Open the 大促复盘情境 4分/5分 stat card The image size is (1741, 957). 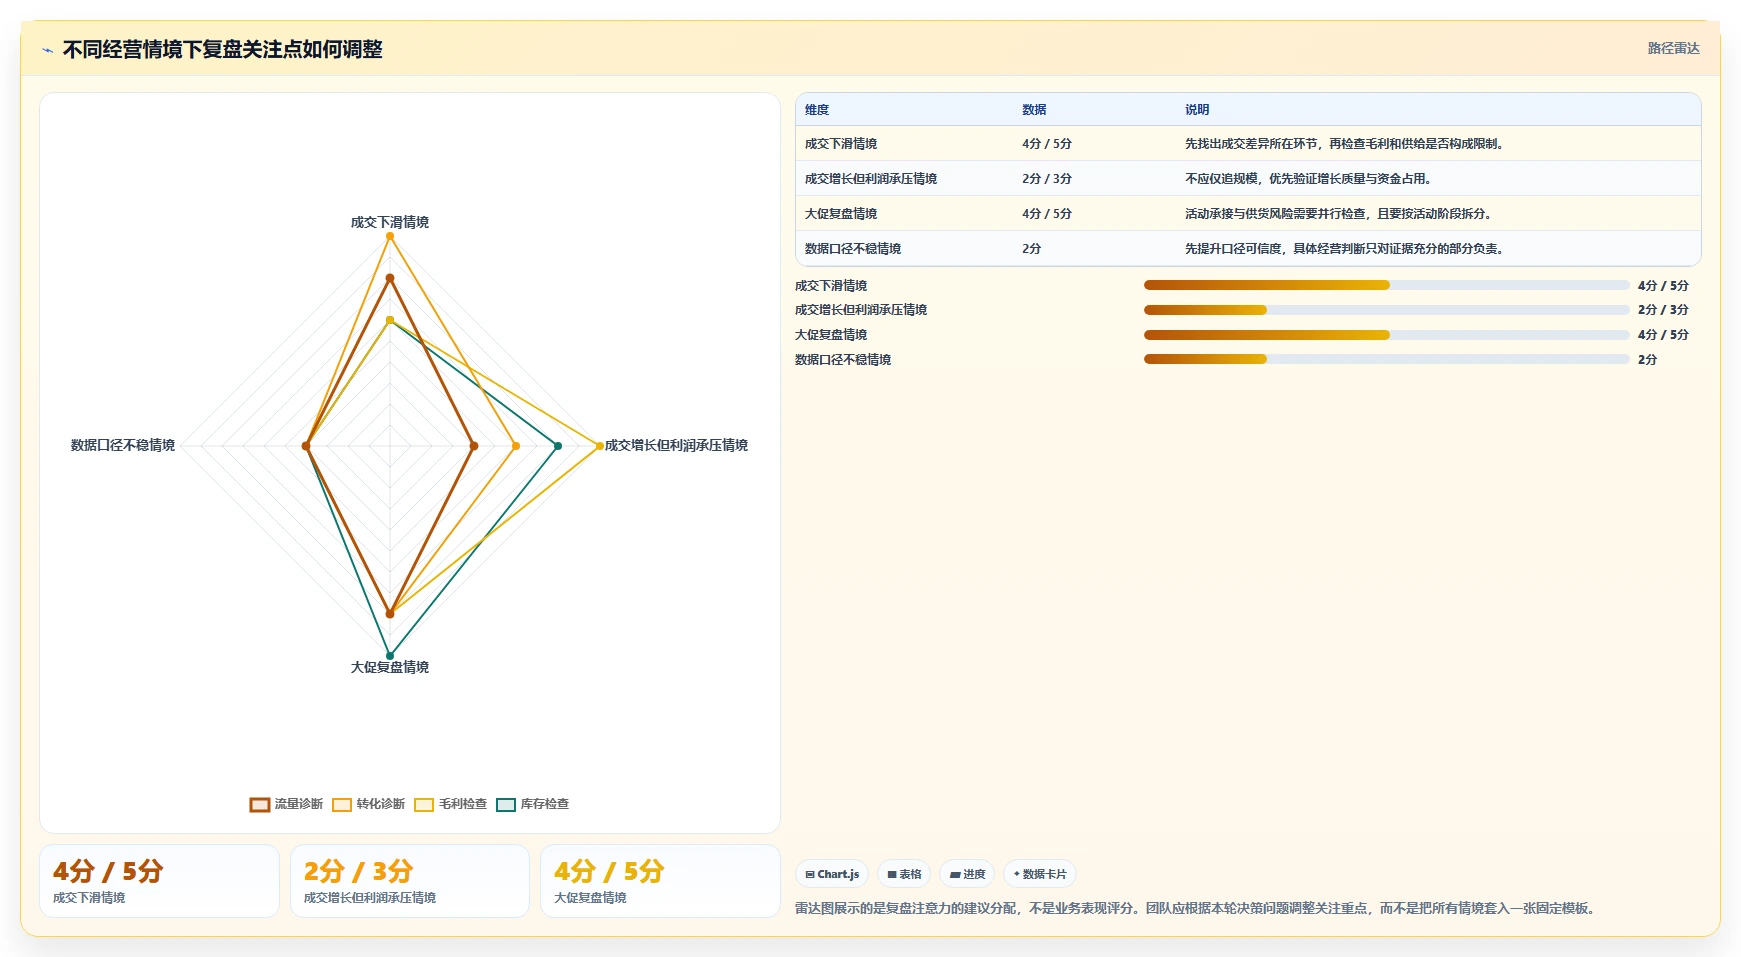point(660,881)
